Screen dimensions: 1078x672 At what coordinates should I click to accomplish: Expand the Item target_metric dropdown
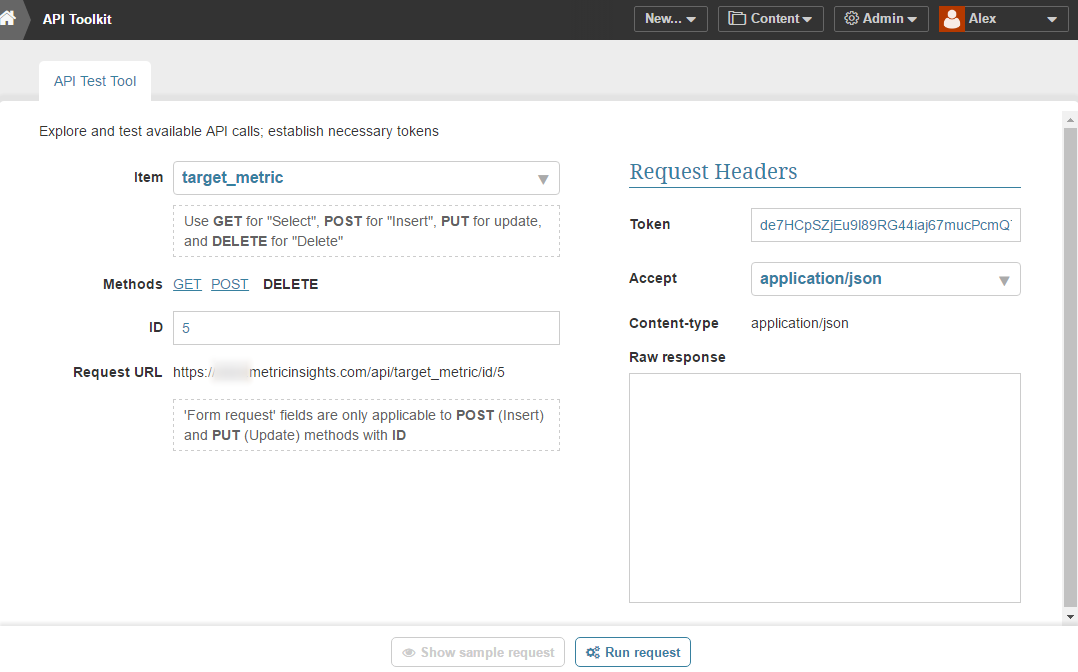pos(543,179)
